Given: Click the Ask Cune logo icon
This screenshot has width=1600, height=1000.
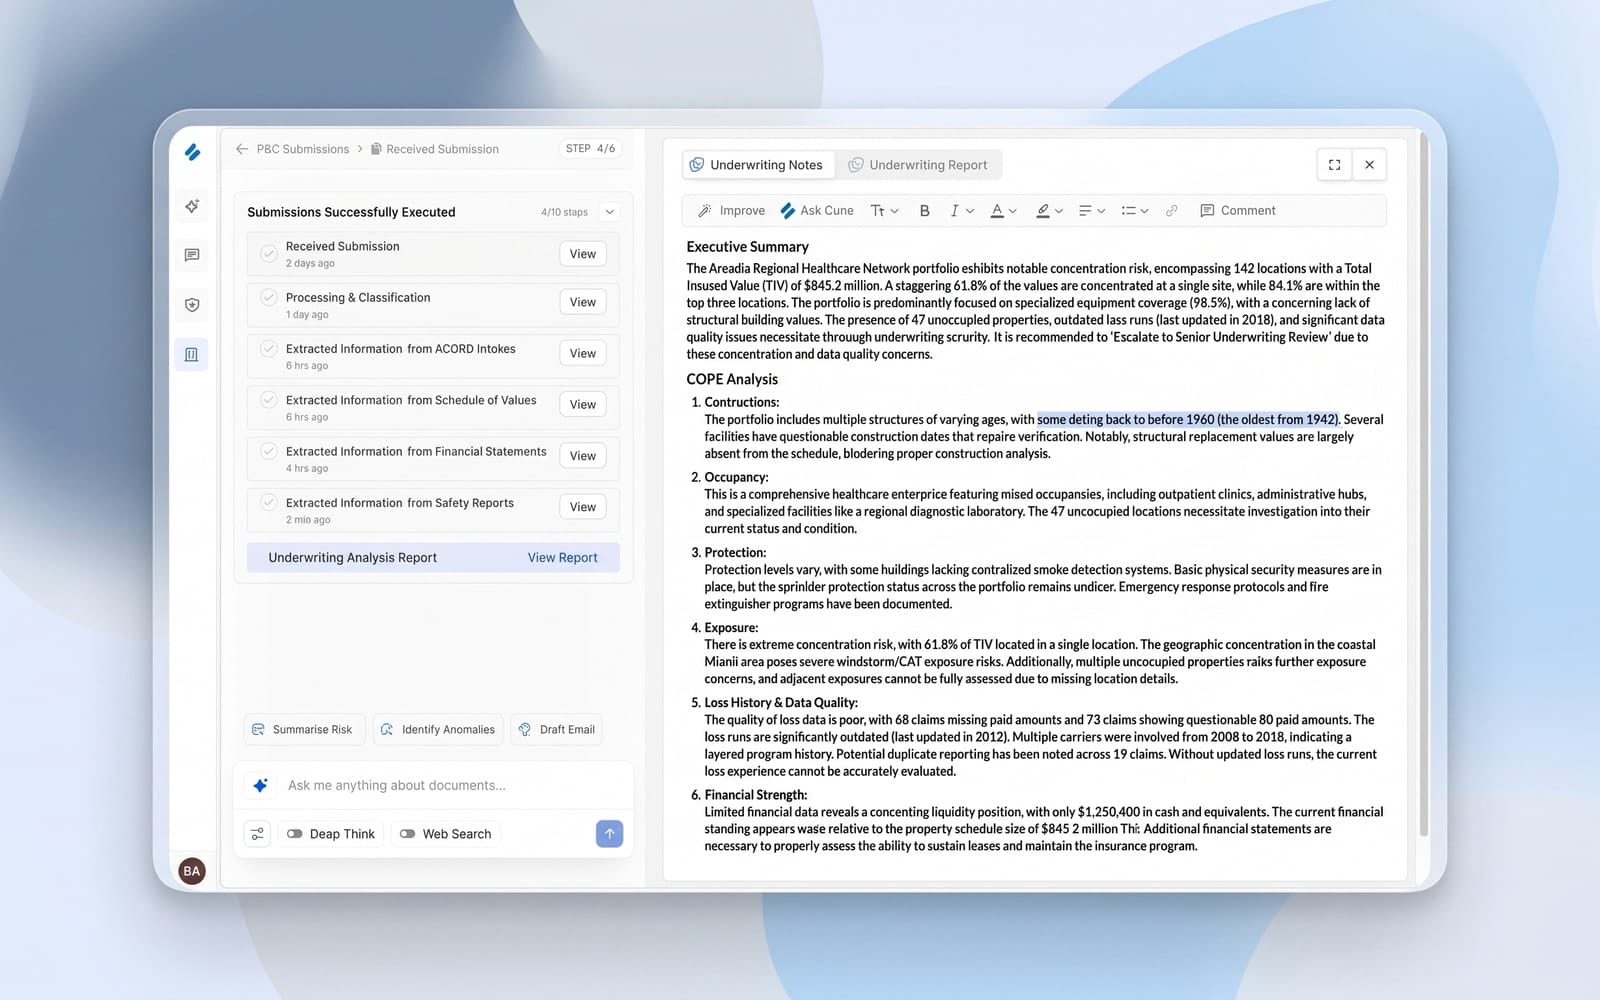Looking at the screenshot, I should point(788,211).
